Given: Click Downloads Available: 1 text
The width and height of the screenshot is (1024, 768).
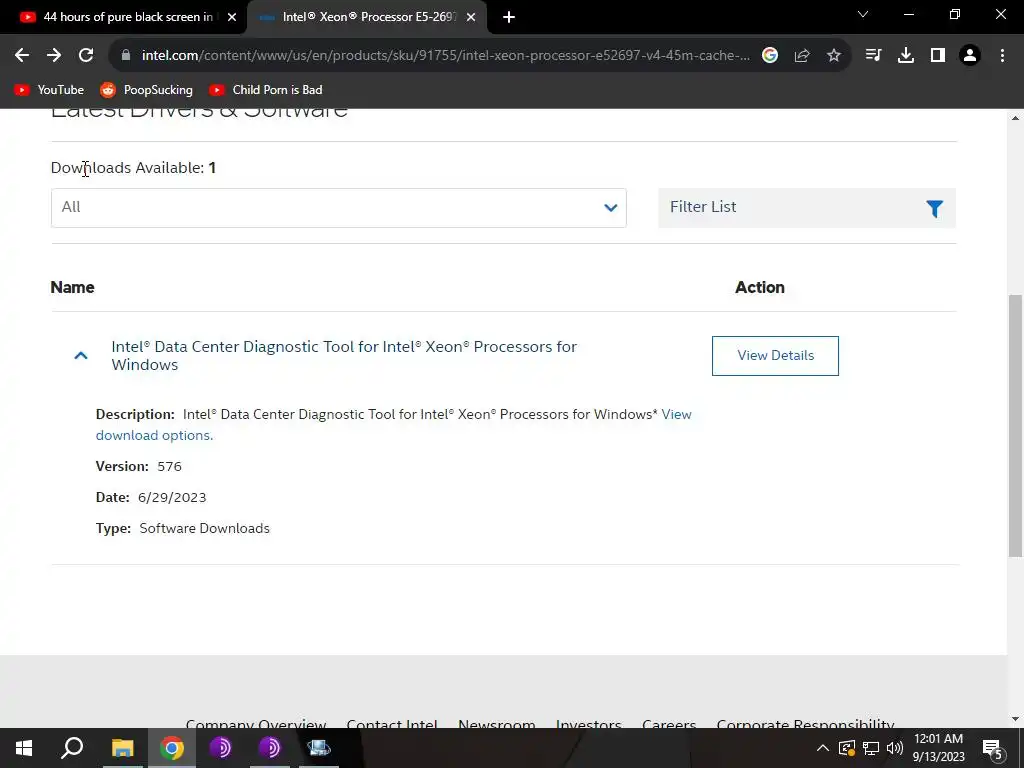Looking at the screenshot, I should [133, 168].
